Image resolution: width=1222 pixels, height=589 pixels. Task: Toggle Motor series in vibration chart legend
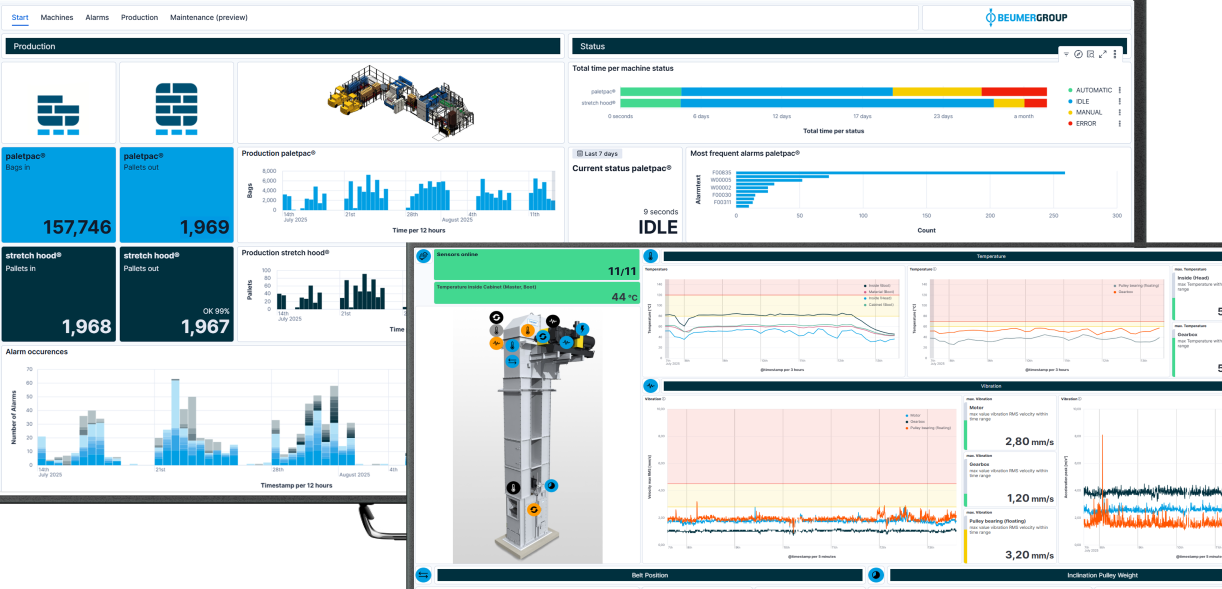coord(914,414)
